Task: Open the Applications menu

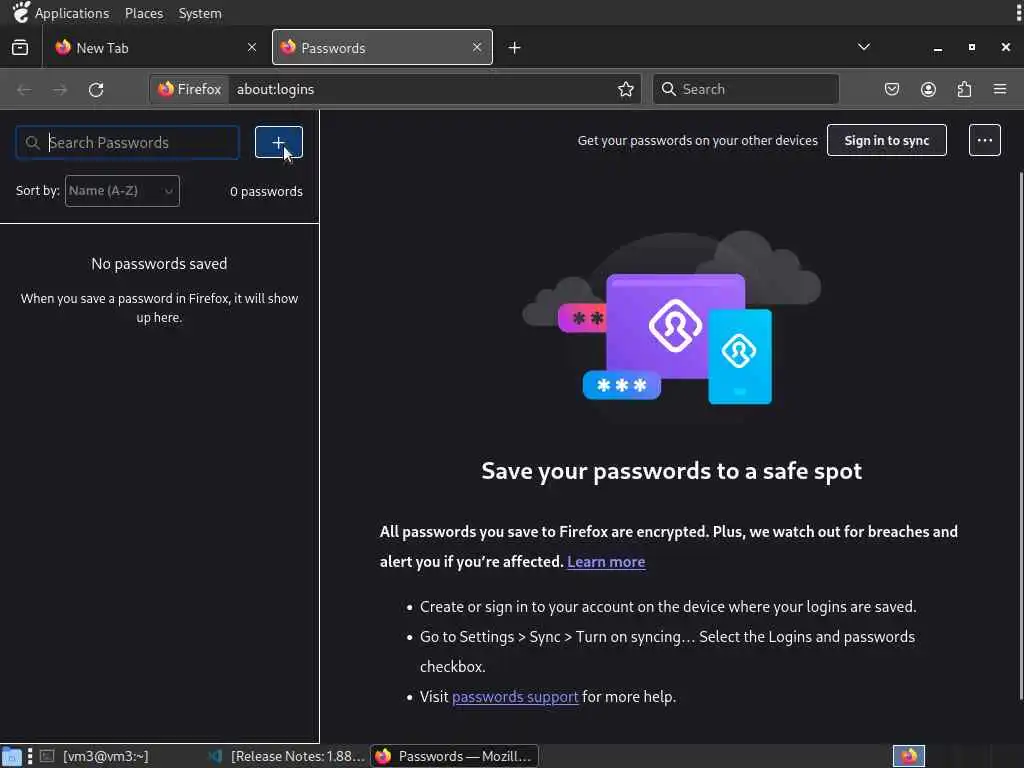Action: pos(72,13)
